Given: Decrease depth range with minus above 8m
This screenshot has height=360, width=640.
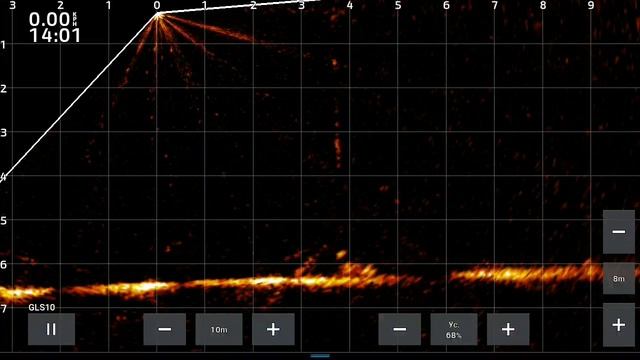Looking at the screenshot, I should coord(619,232).
